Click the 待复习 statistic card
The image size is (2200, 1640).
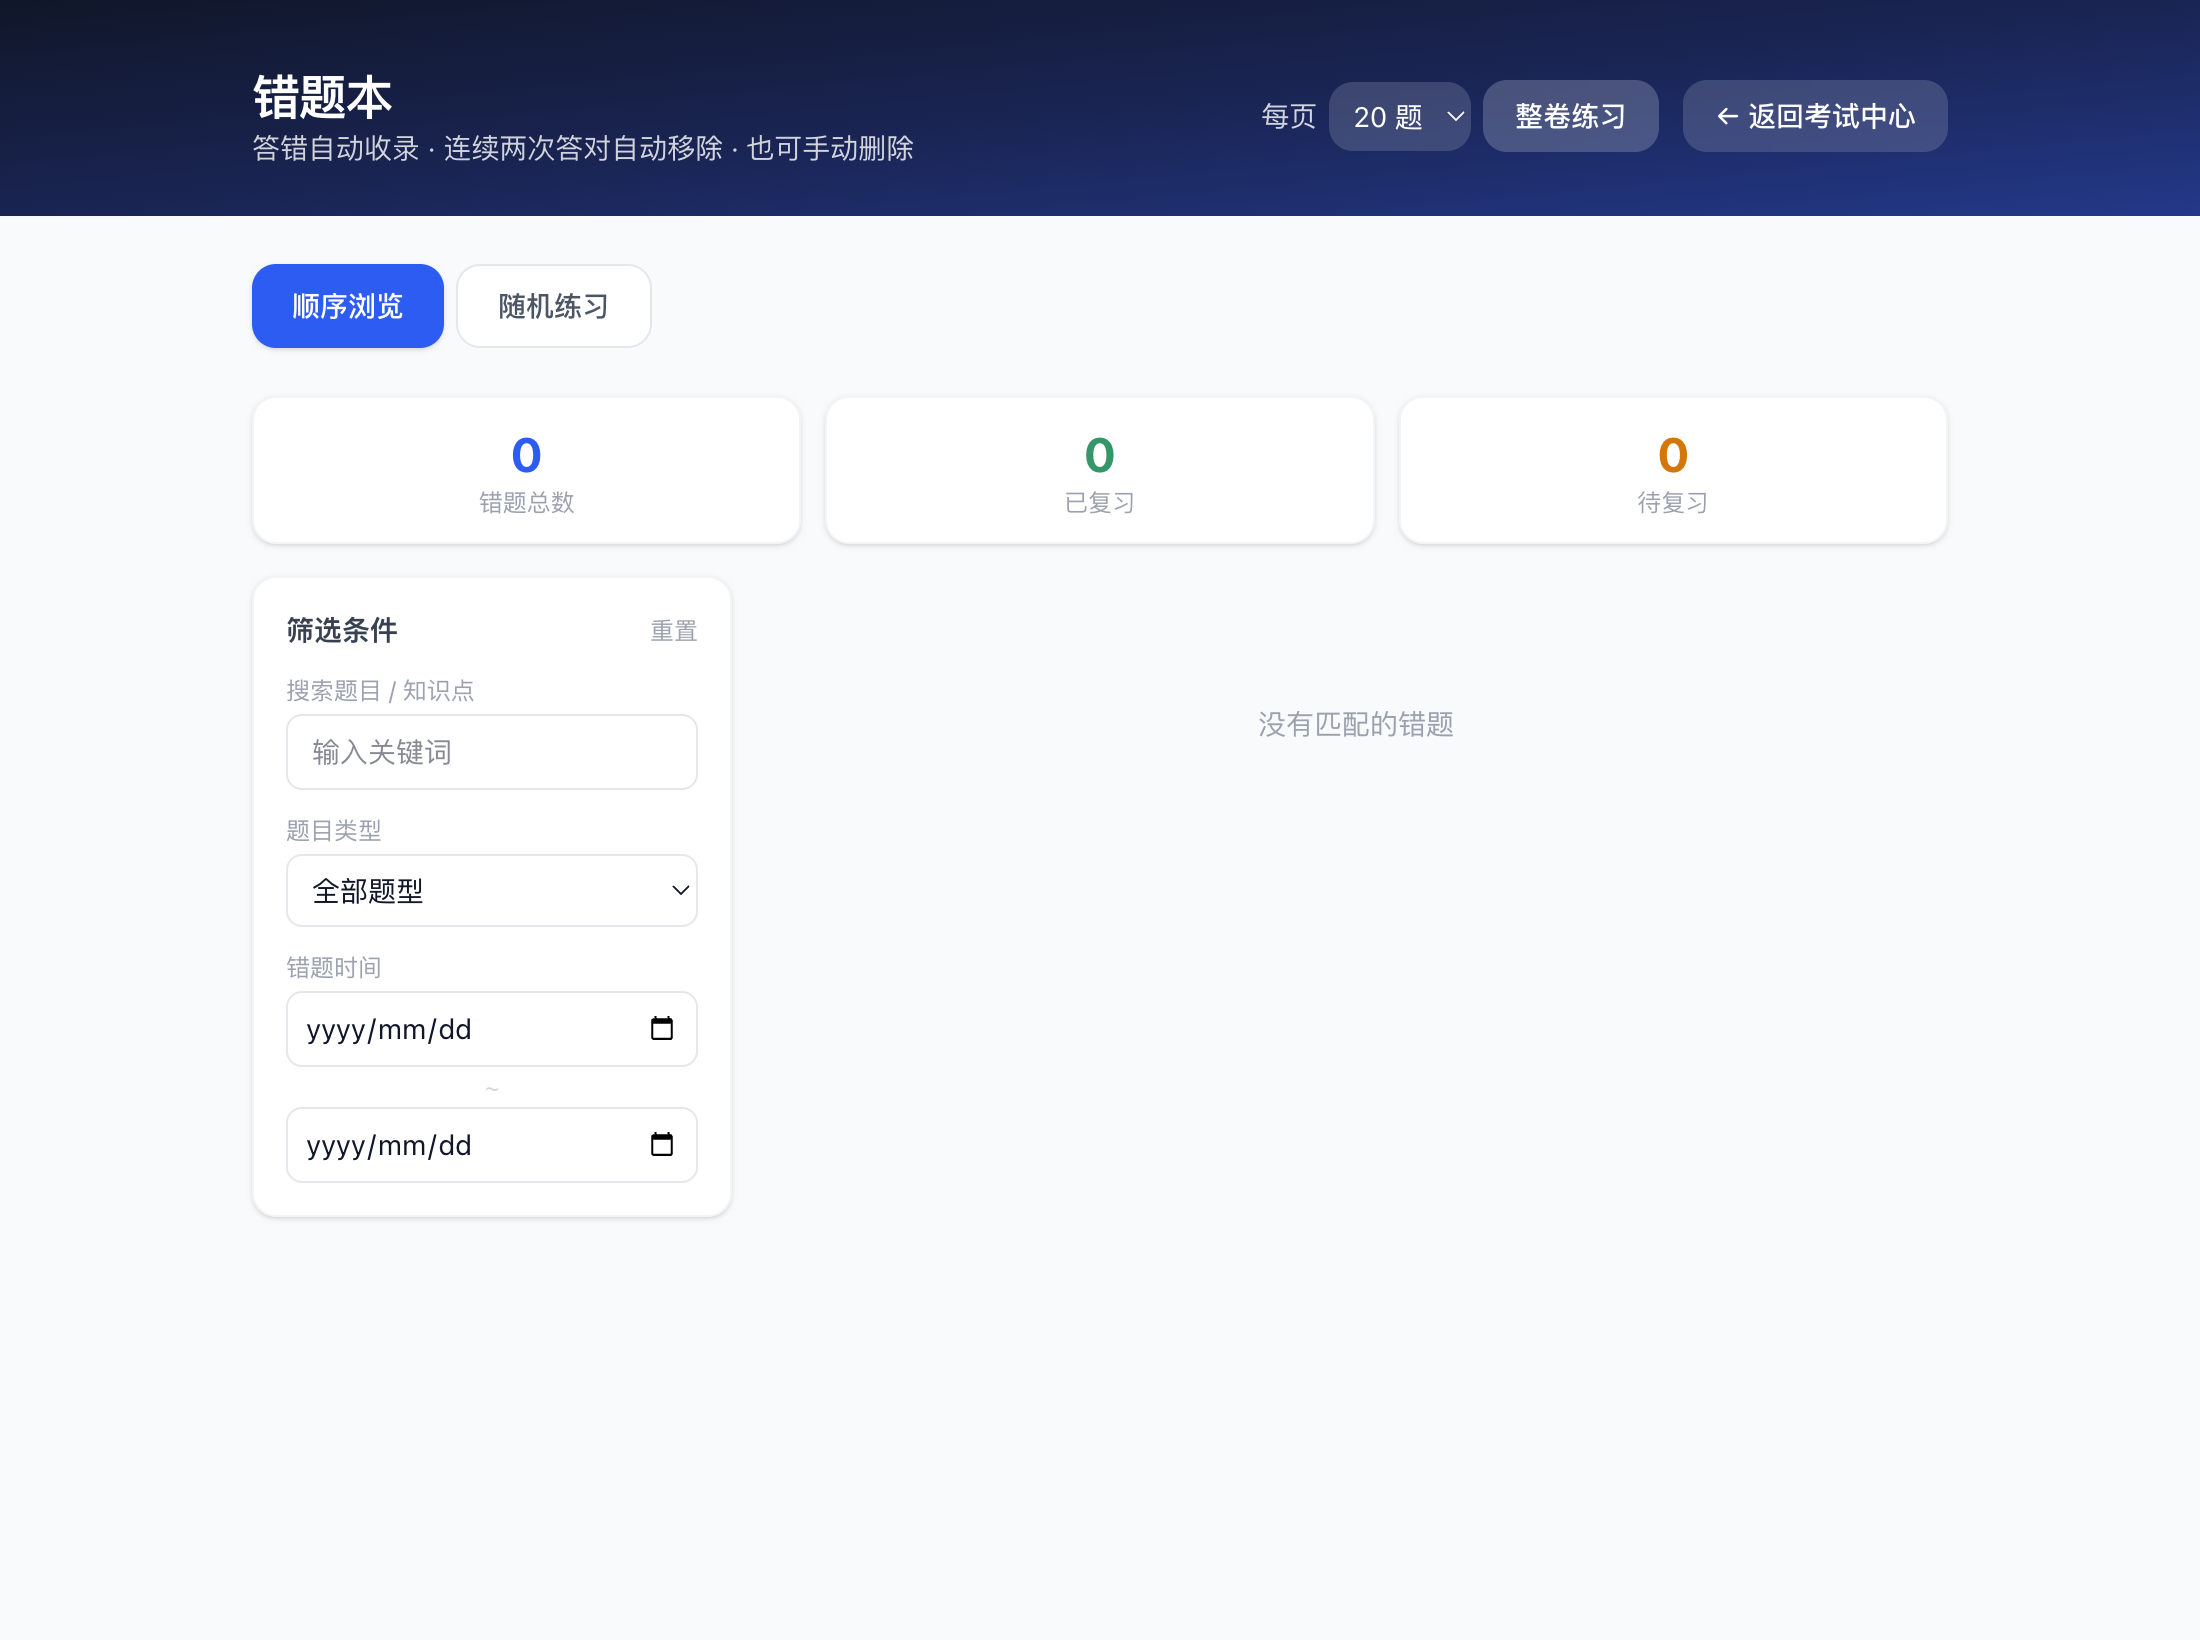(1673, 471)
